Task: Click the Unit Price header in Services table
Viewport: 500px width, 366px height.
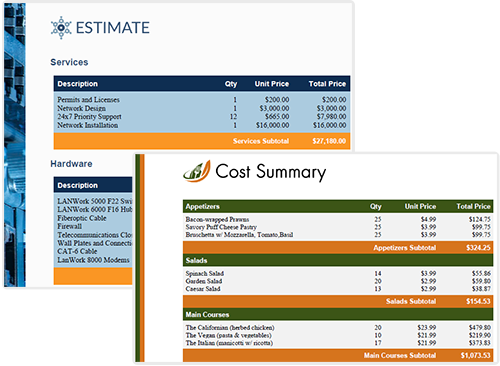Action: (272, 84)
